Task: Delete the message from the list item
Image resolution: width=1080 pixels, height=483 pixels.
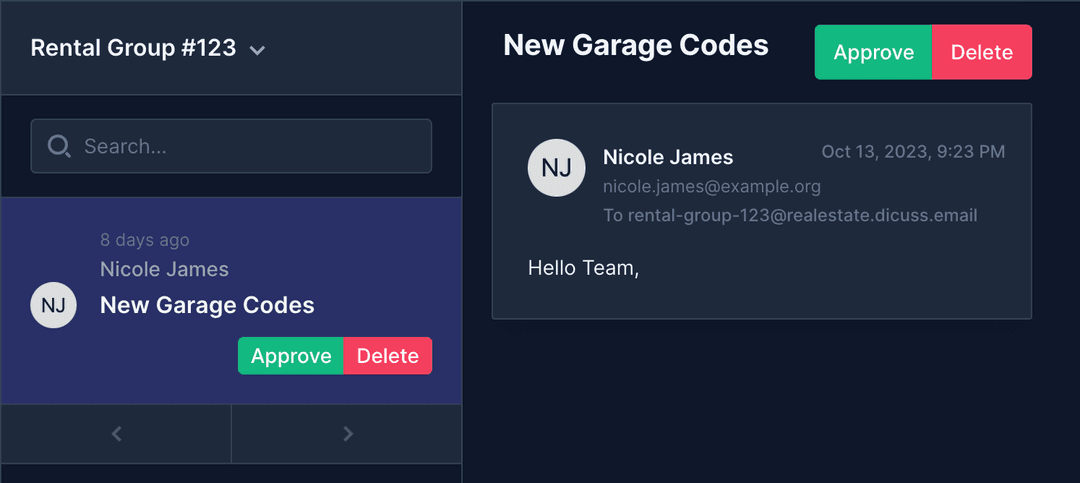Action: pyautogui.click(x=388, y=356)
